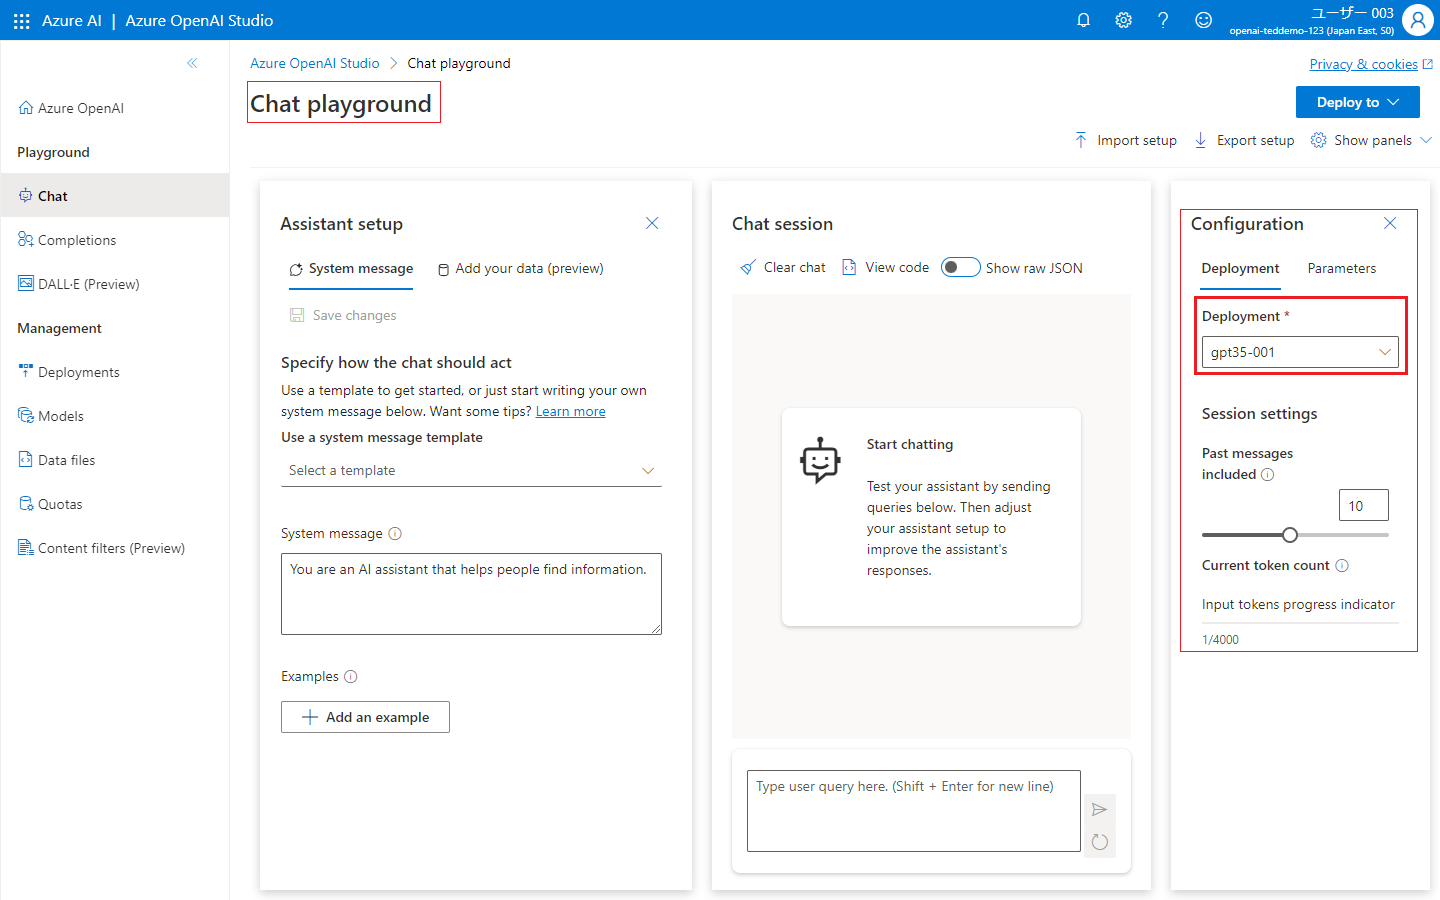1440x900 pixels.
Task: Click the info icon beside Examples
Action: (351, 676)
